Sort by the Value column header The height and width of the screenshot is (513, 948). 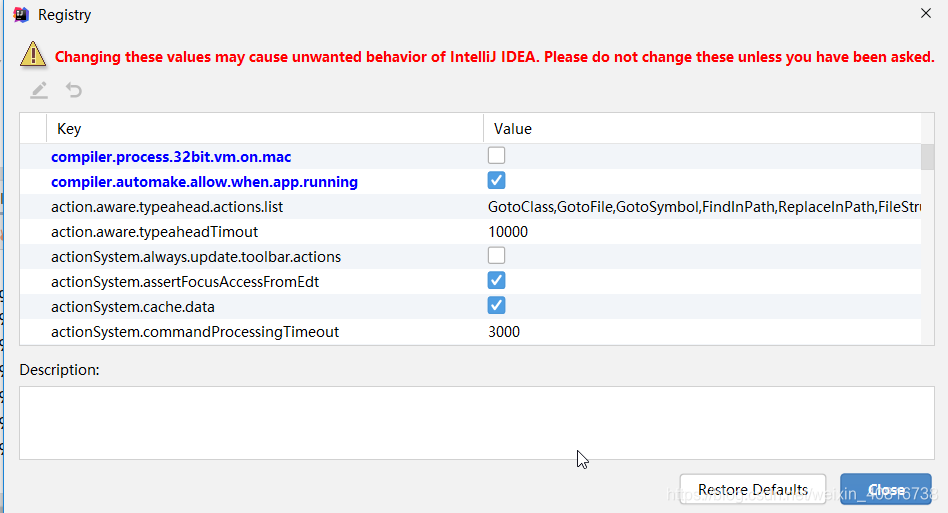[702, 129]
